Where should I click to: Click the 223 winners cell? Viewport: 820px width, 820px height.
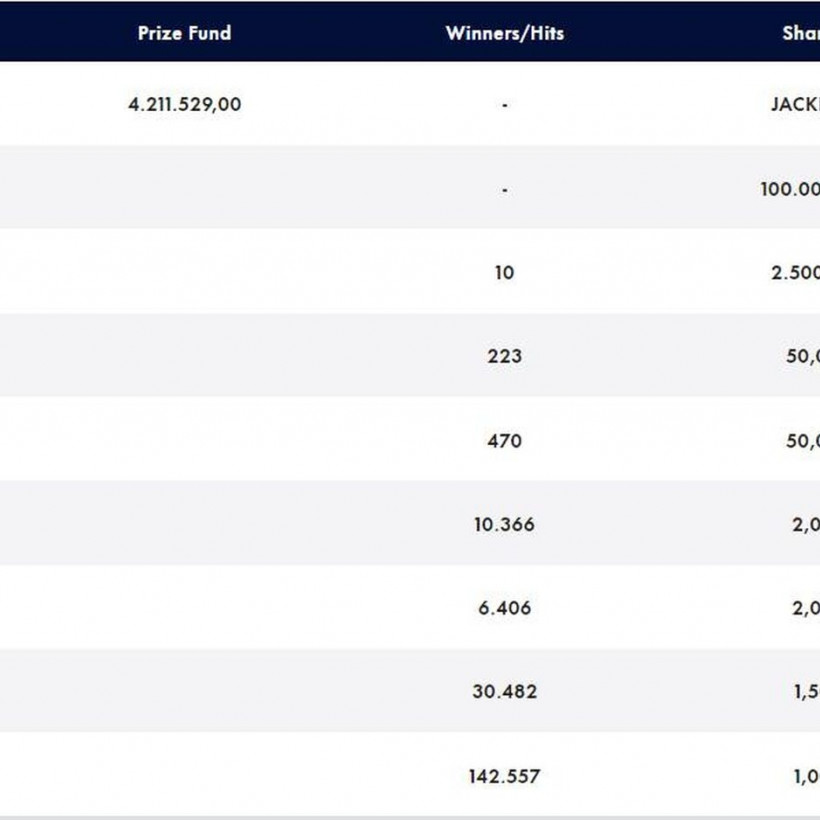pyautogui.click(x=504, y=356)
